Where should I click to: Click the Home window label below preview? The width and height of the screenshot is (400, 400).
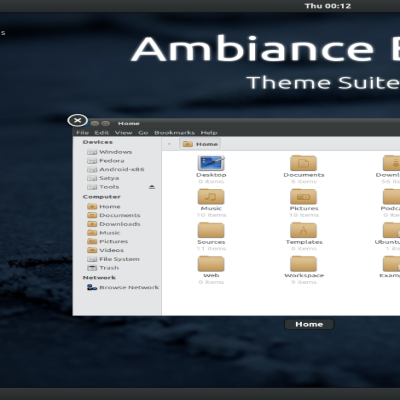[x=309, y=324]
